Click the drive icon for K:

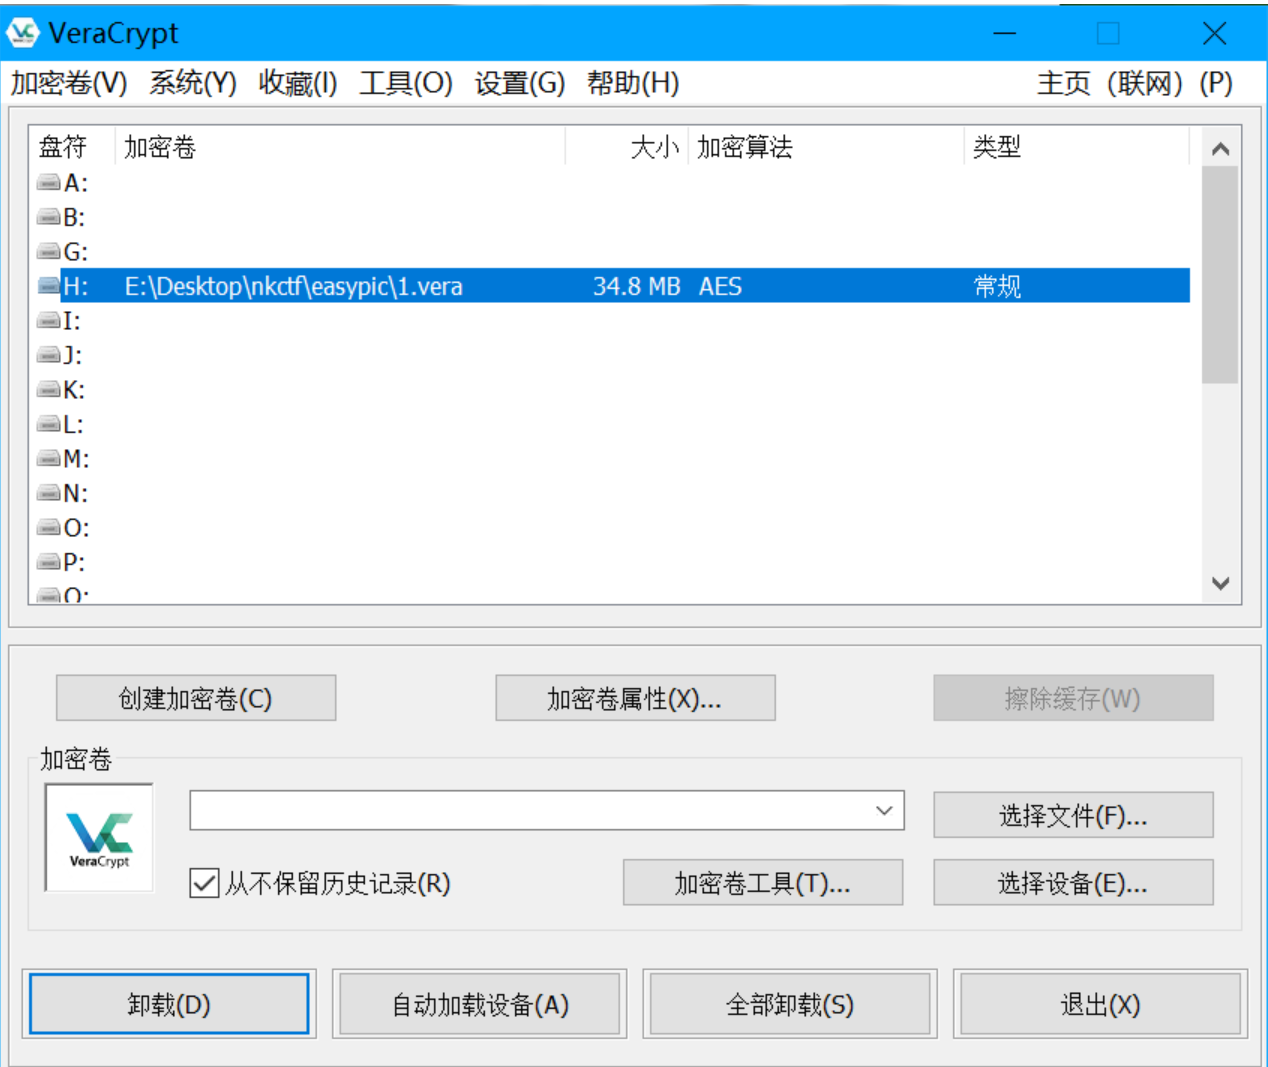[x=48, y=390]
